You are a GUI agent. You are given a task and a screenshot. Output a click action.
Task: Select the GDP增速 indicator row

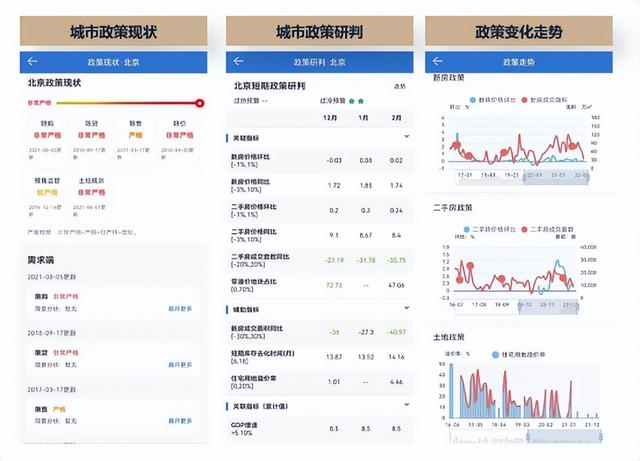point(320,429)
